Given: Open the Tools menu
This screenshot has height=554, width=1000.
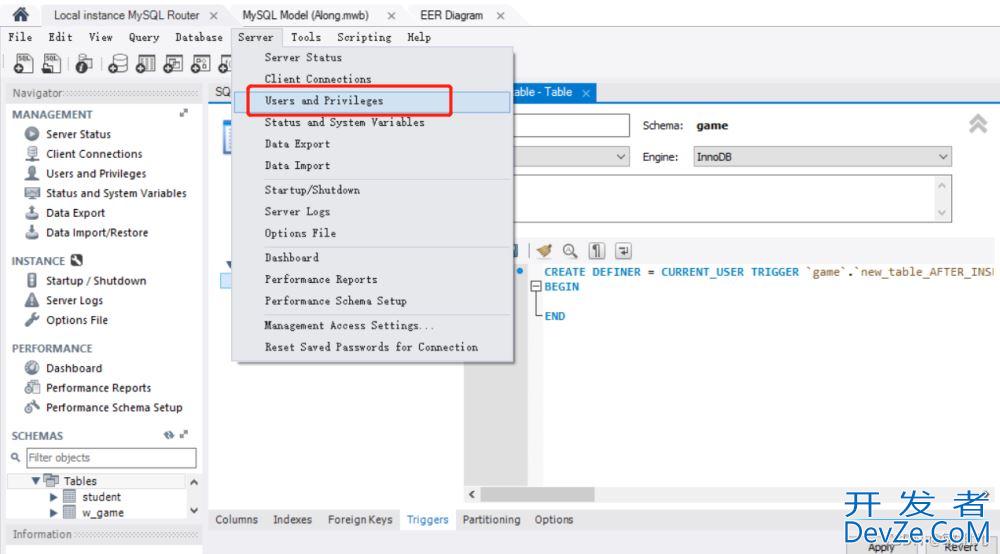Looking at the screenshot, I should tap(306, 37).
